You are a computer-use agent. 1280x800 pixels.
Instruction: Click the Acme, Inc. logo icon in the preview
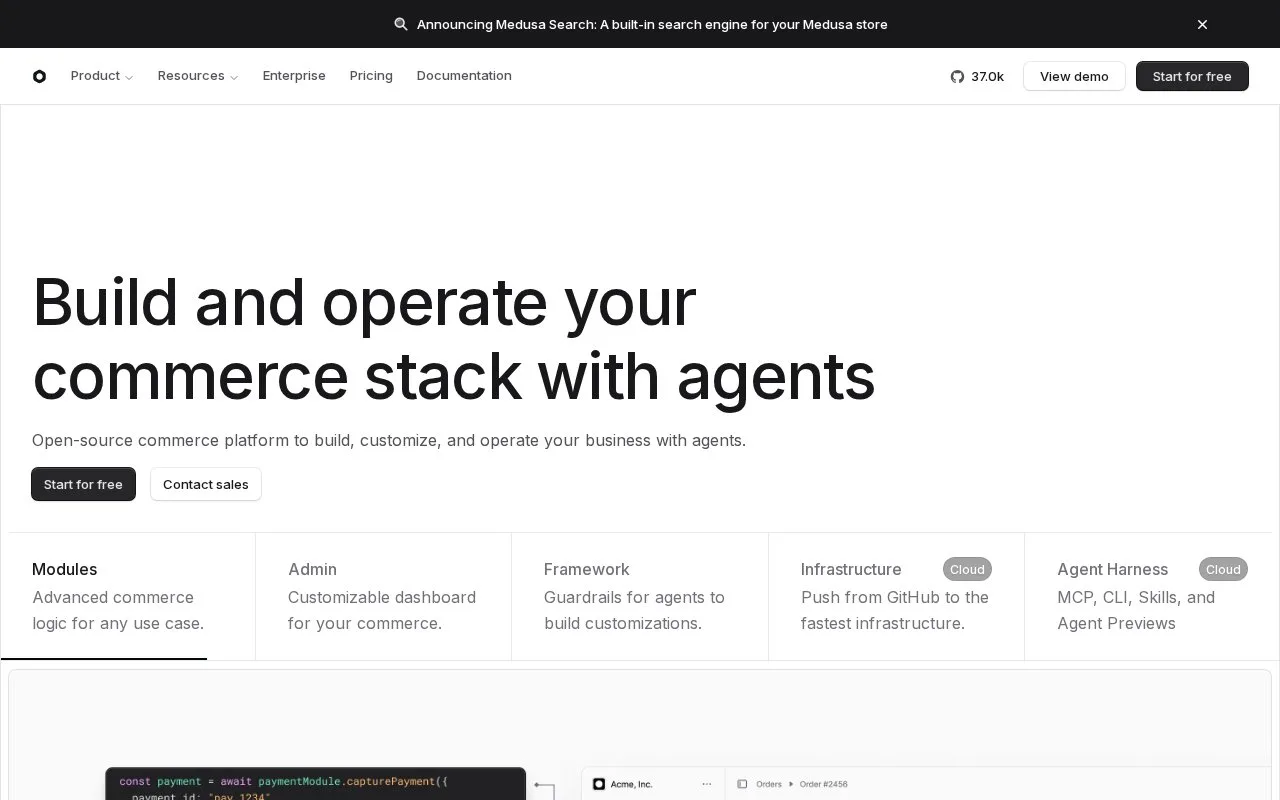pyautogui.click(x=599, y=784)
